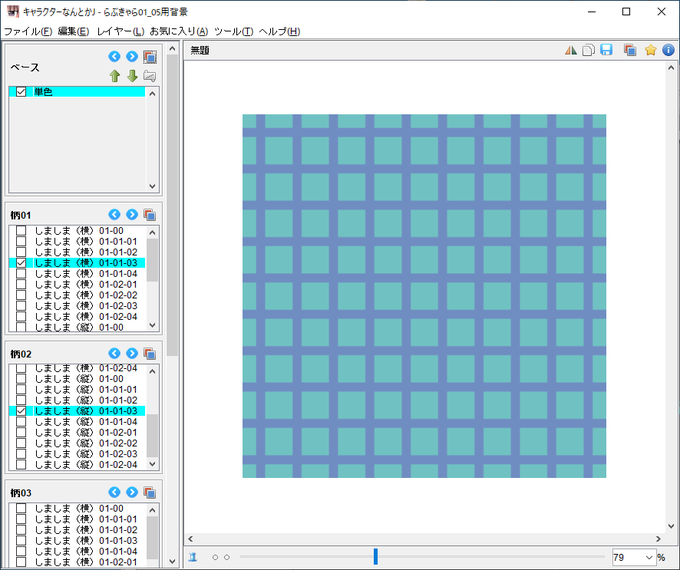Screen dimensions: 680x570
Task: Click next arrow in 柄02 panel
Action: click(x=132, y=353)
